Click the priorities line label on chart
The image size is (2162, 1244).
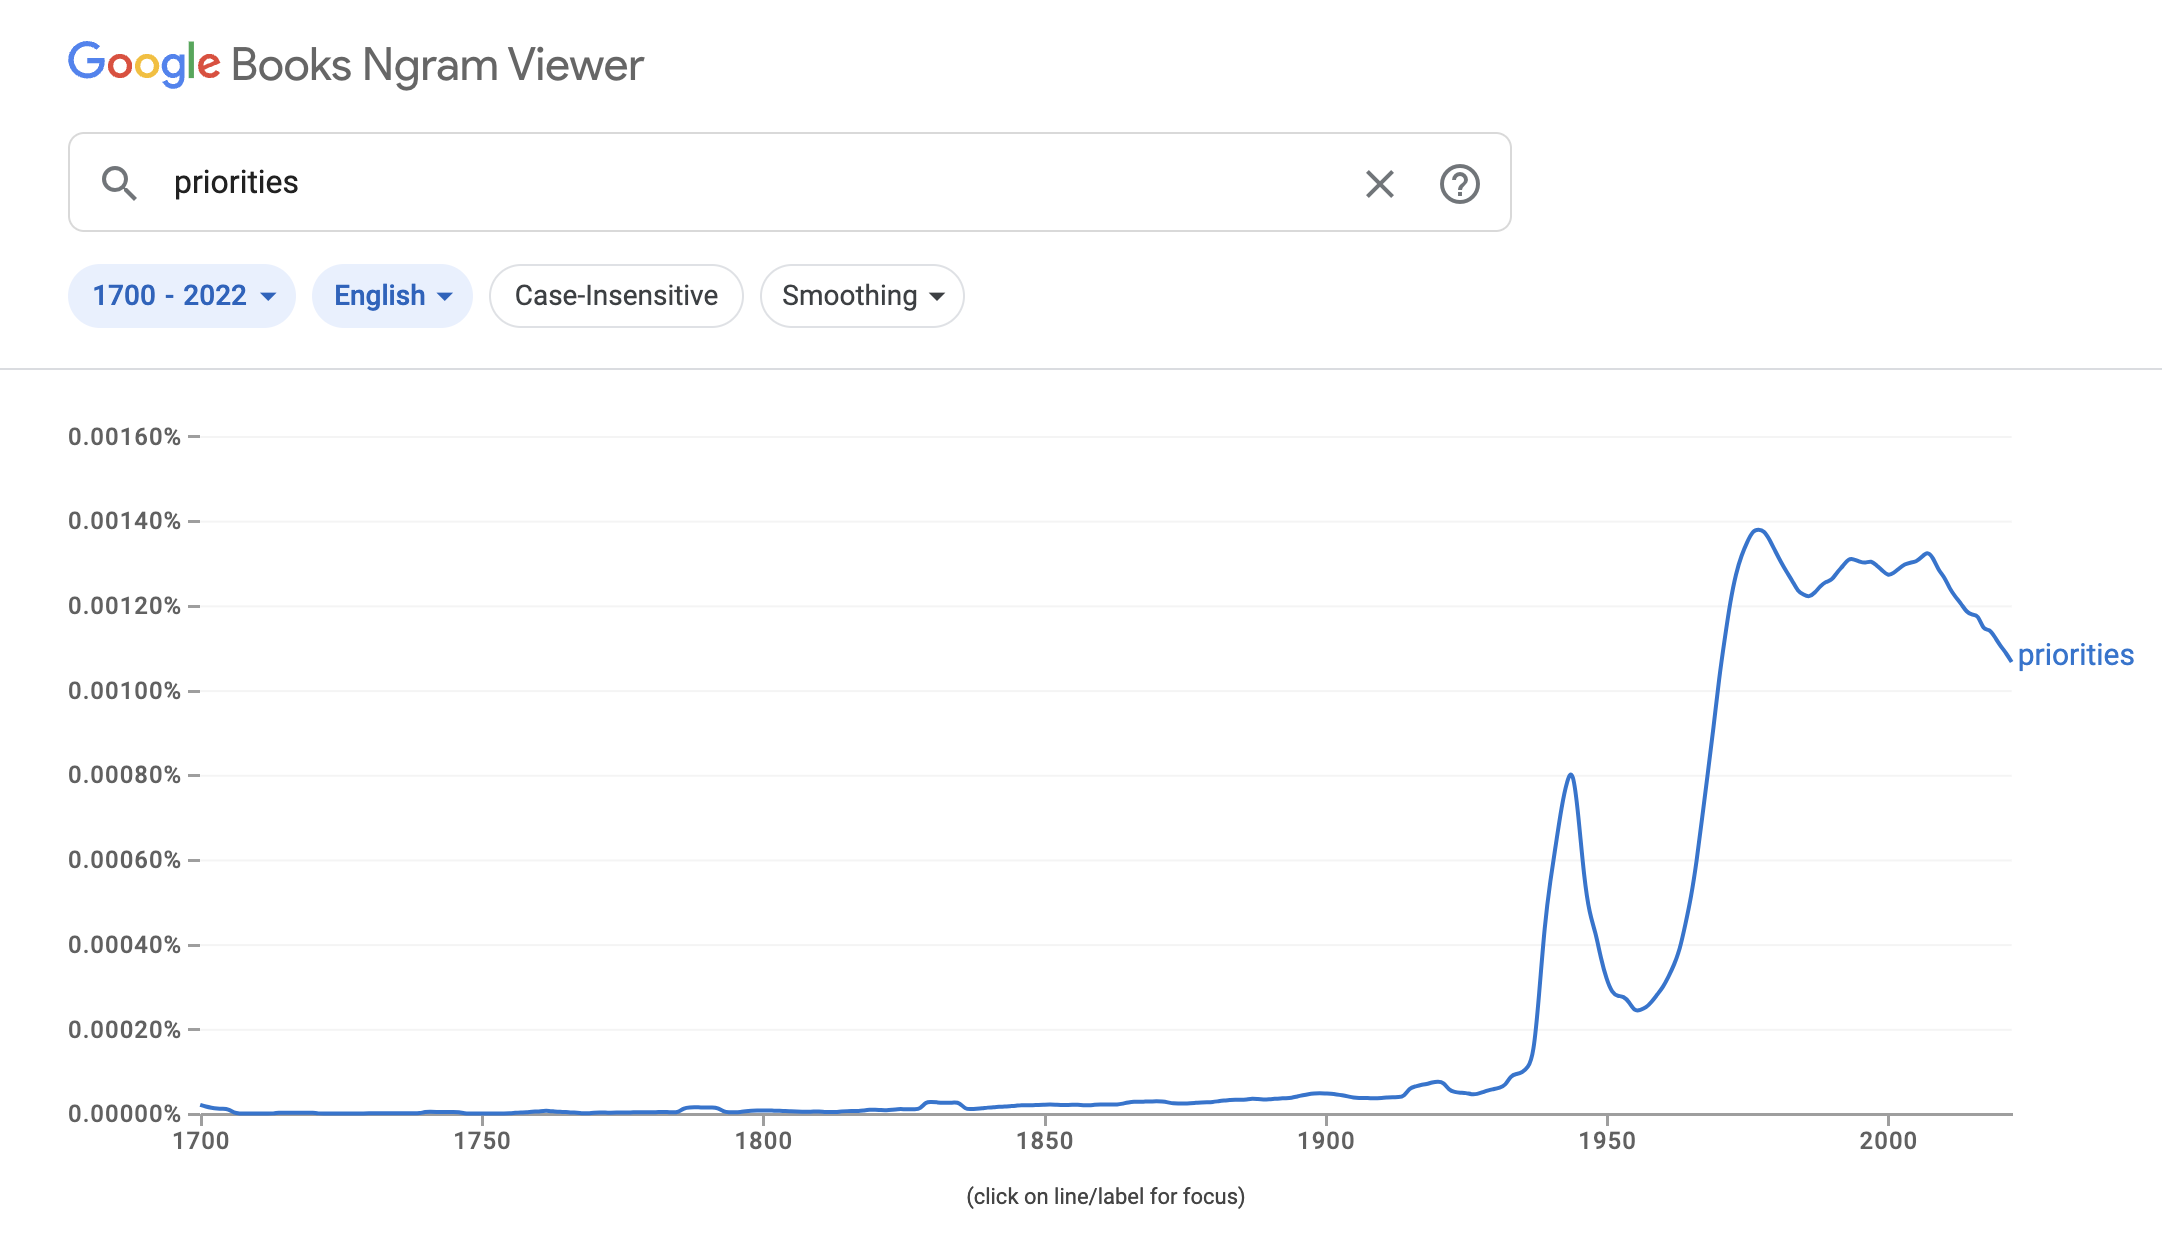pos(2075,655)
